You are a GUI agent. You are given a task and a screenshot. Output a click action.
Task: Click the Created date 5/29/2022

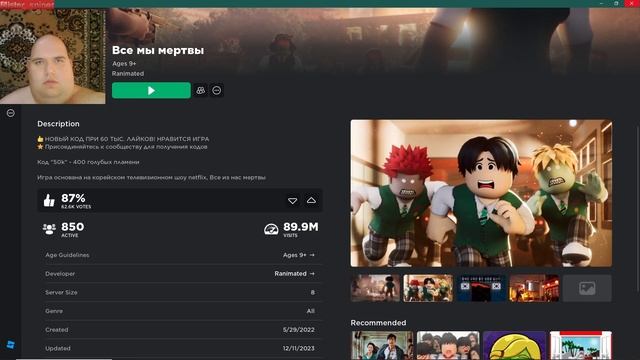298,329
